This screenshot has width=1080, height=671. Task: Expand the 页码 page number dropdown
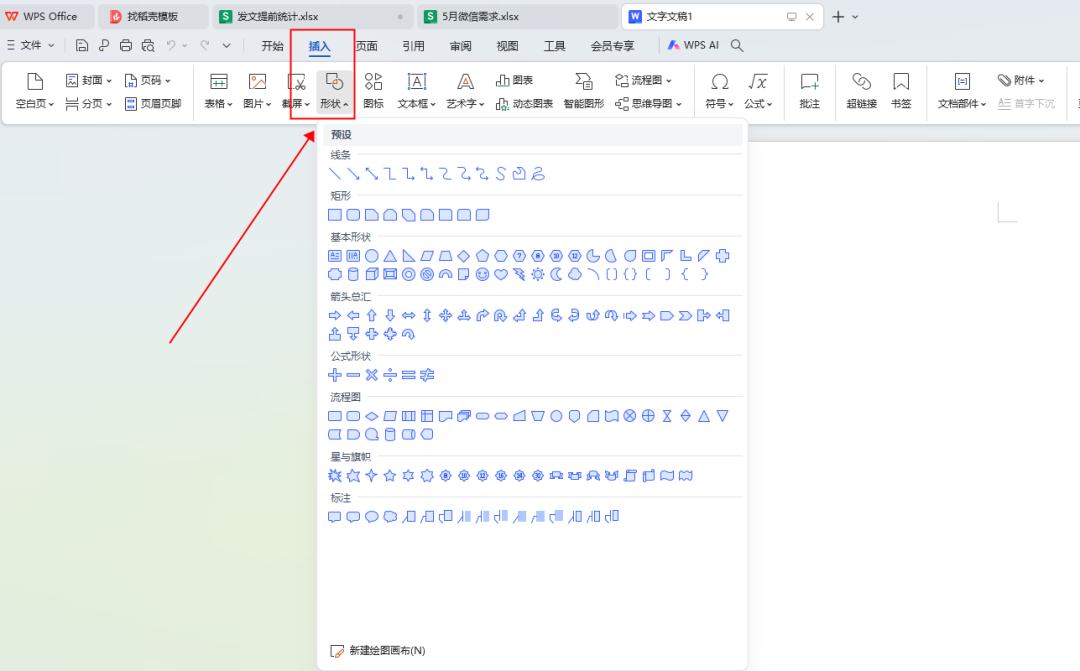click(x=147, y=81)
